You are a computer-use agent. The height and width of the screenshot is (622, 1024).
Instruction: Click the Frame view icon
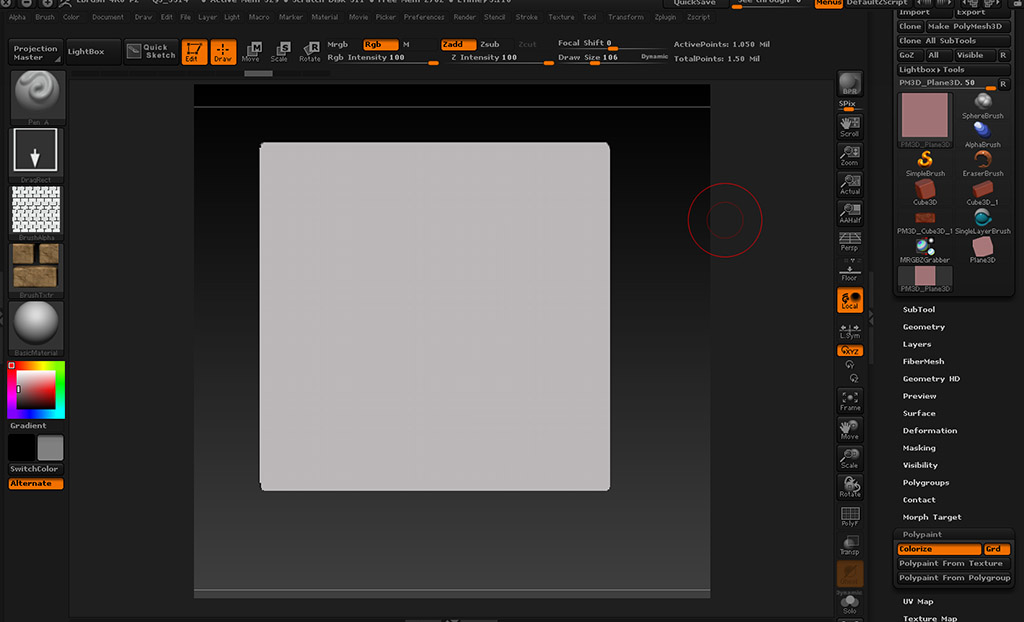coord(849,400)
